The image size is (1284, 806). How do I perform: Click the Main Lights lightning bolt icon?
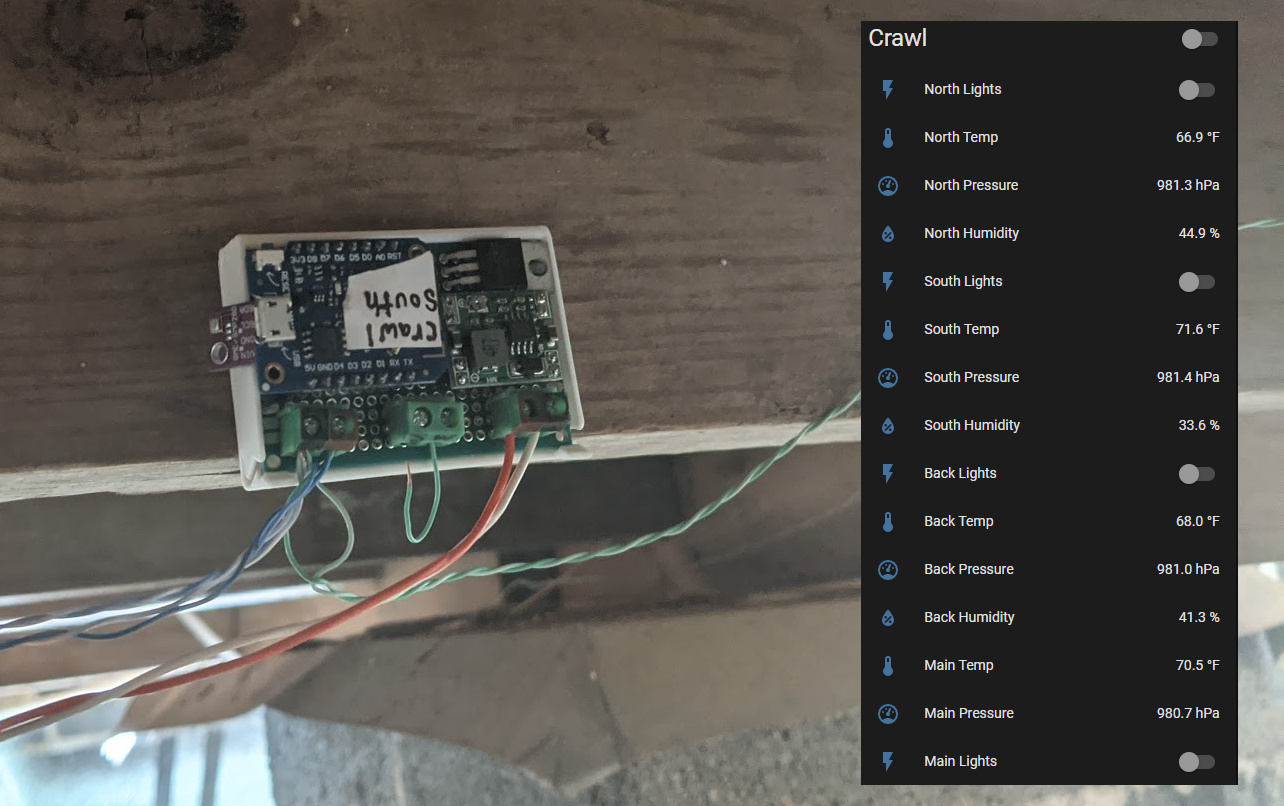(888, 761)
